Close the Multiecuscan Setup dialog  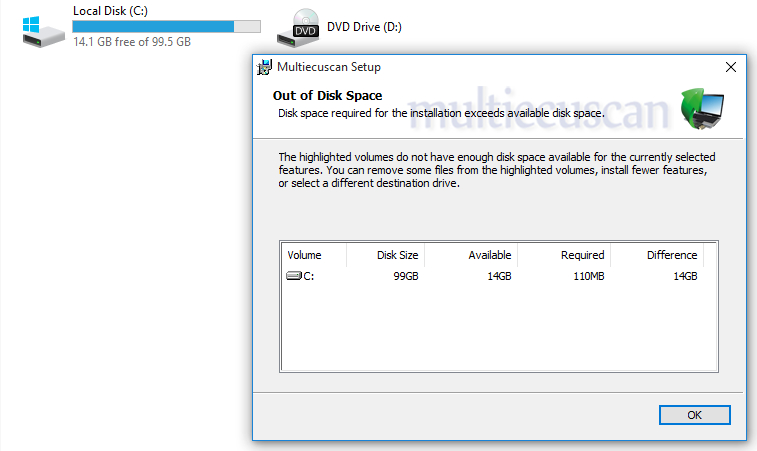coord(731,67)
